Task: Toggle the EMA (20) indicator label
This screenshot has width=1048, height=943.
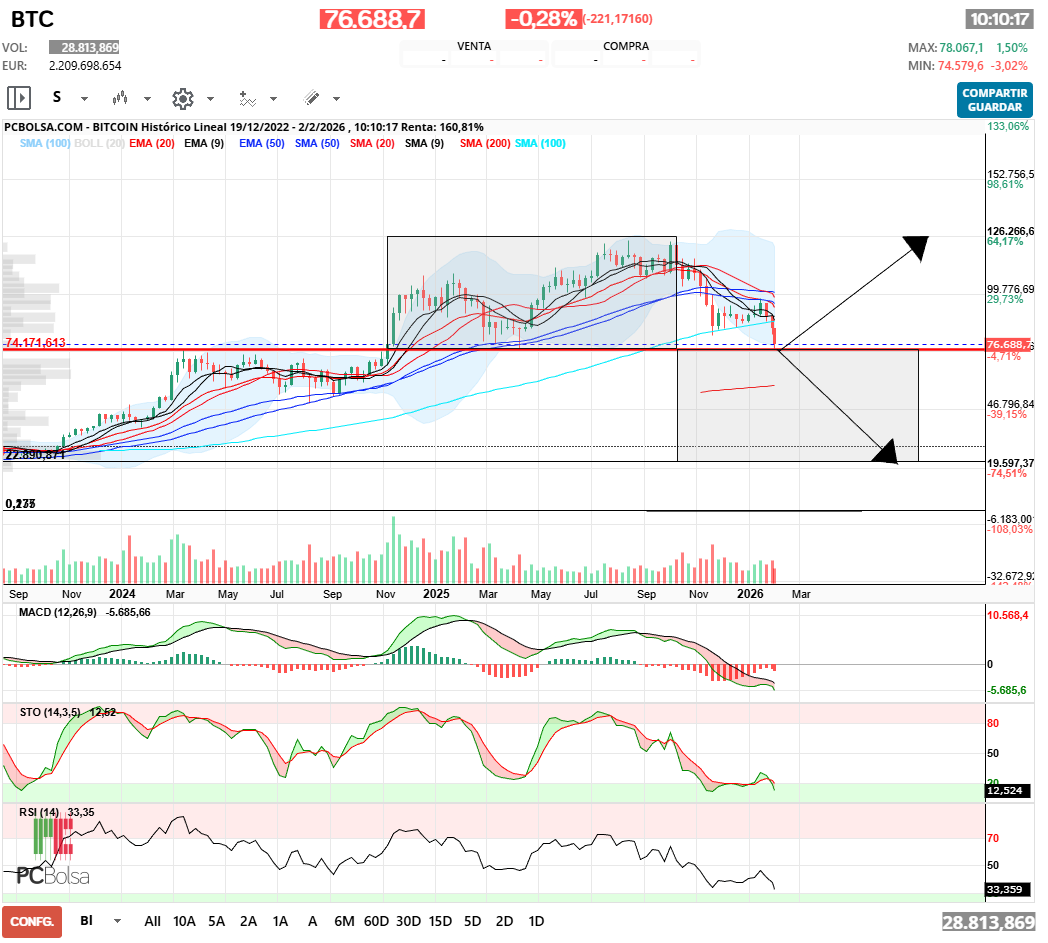Action: pyautogui.click(x=152, y=143)
